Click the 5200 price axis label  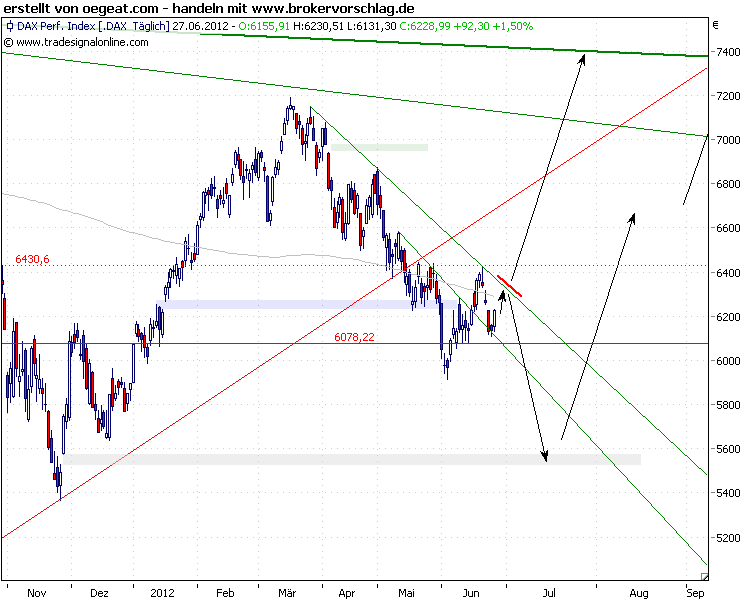728,538
